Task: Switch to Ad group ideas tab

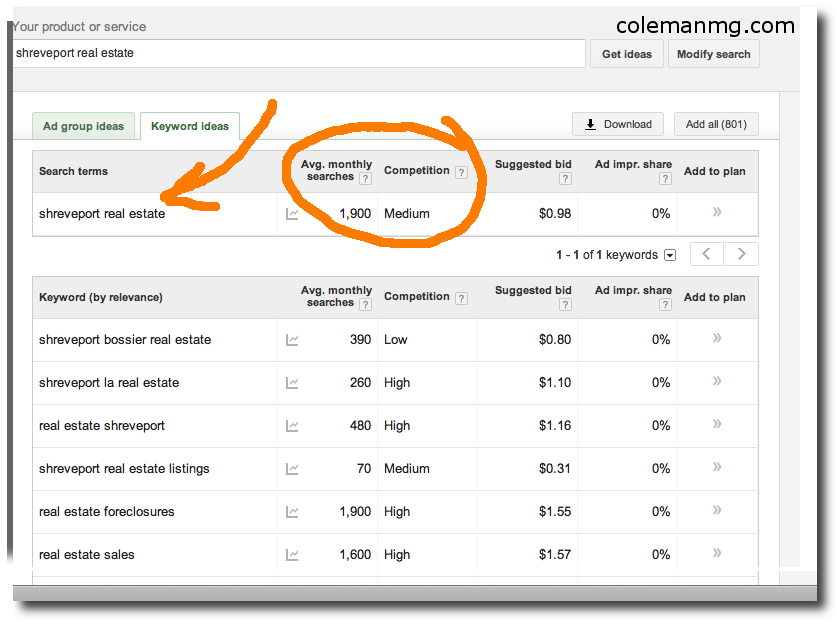Action: click(x=84, y=126)
